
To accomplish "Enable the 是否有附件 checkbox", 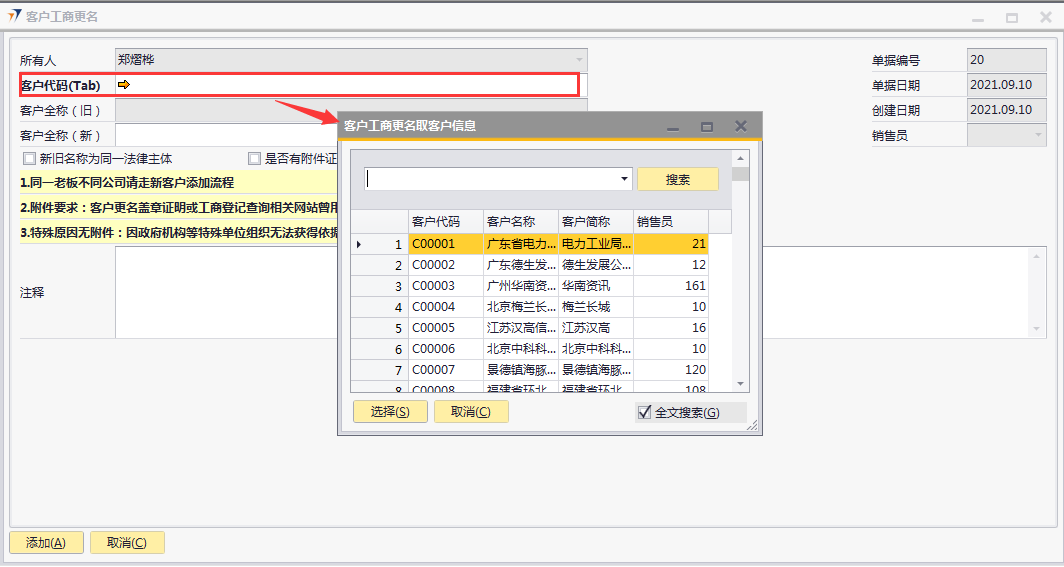I will (x=255, y=159).
